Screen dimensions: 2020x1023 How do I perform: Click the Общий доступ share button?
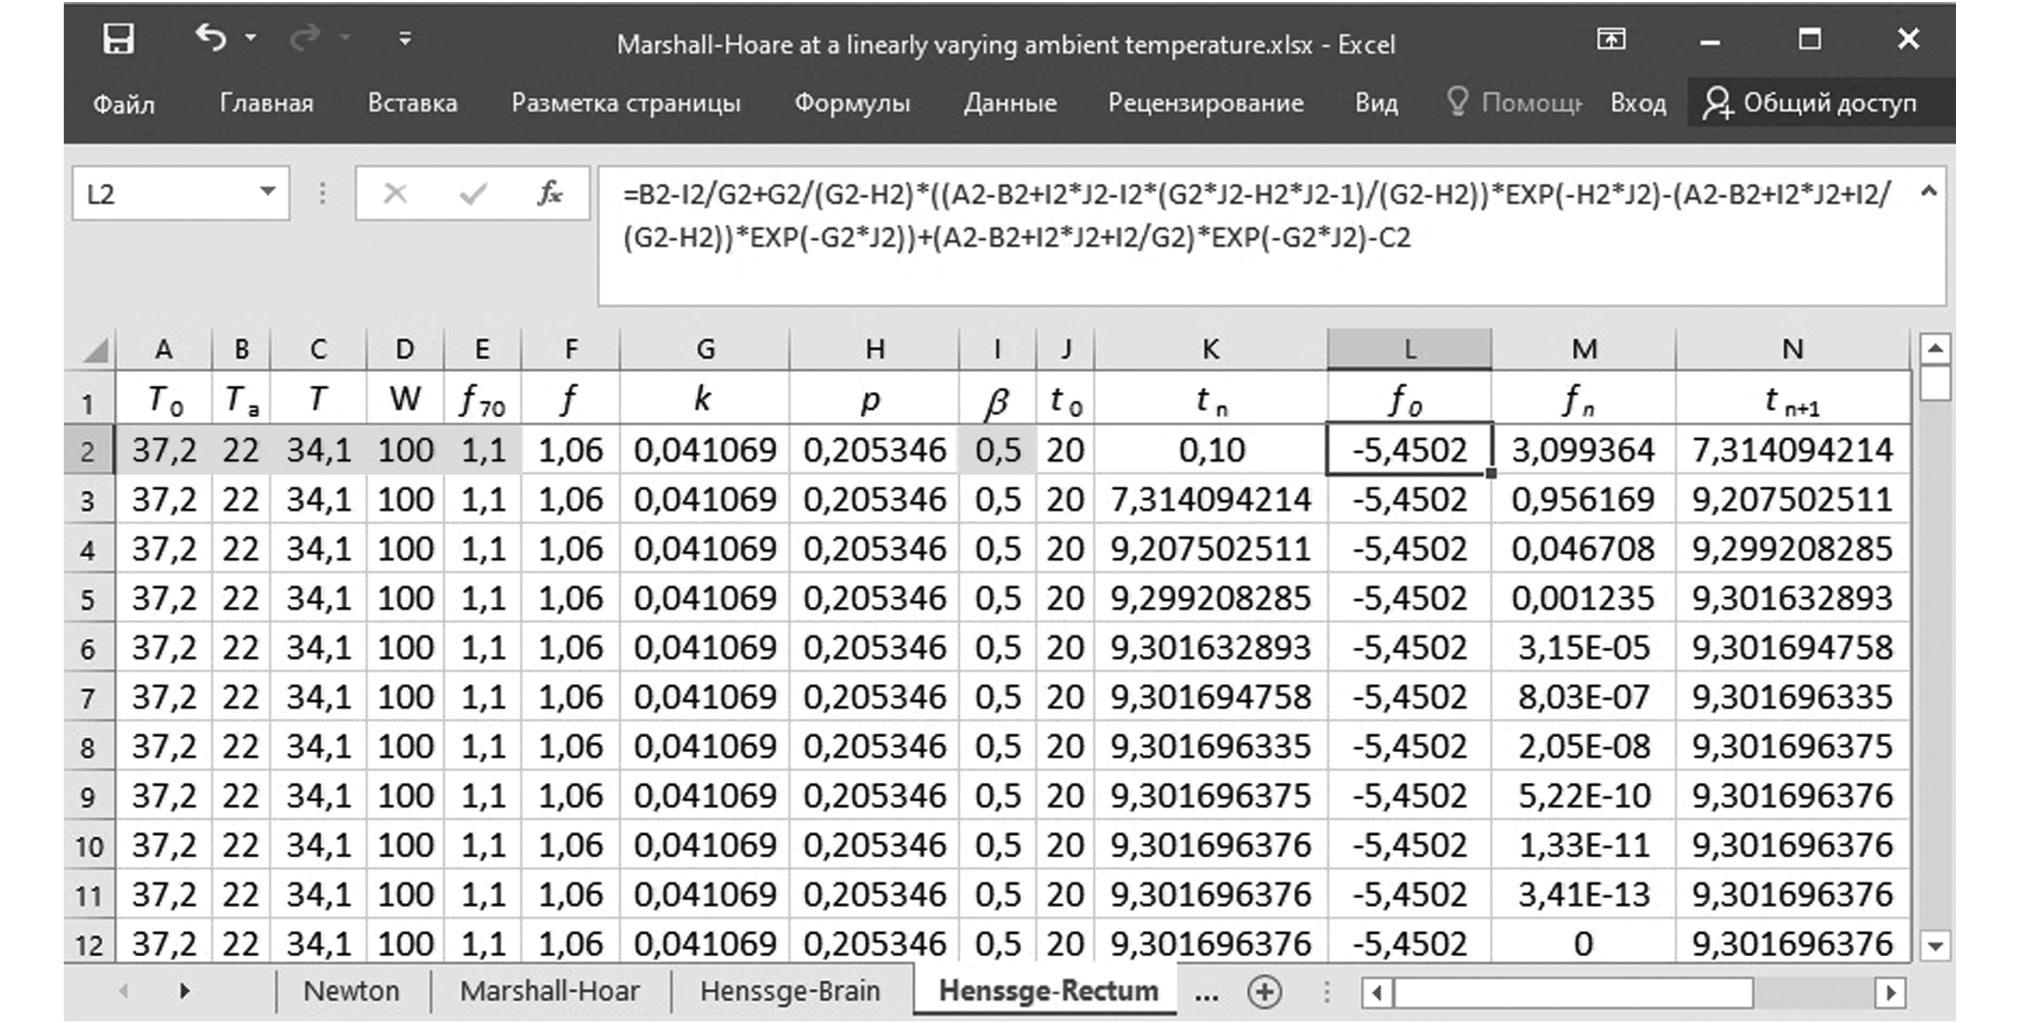[x=1811, y=103]
